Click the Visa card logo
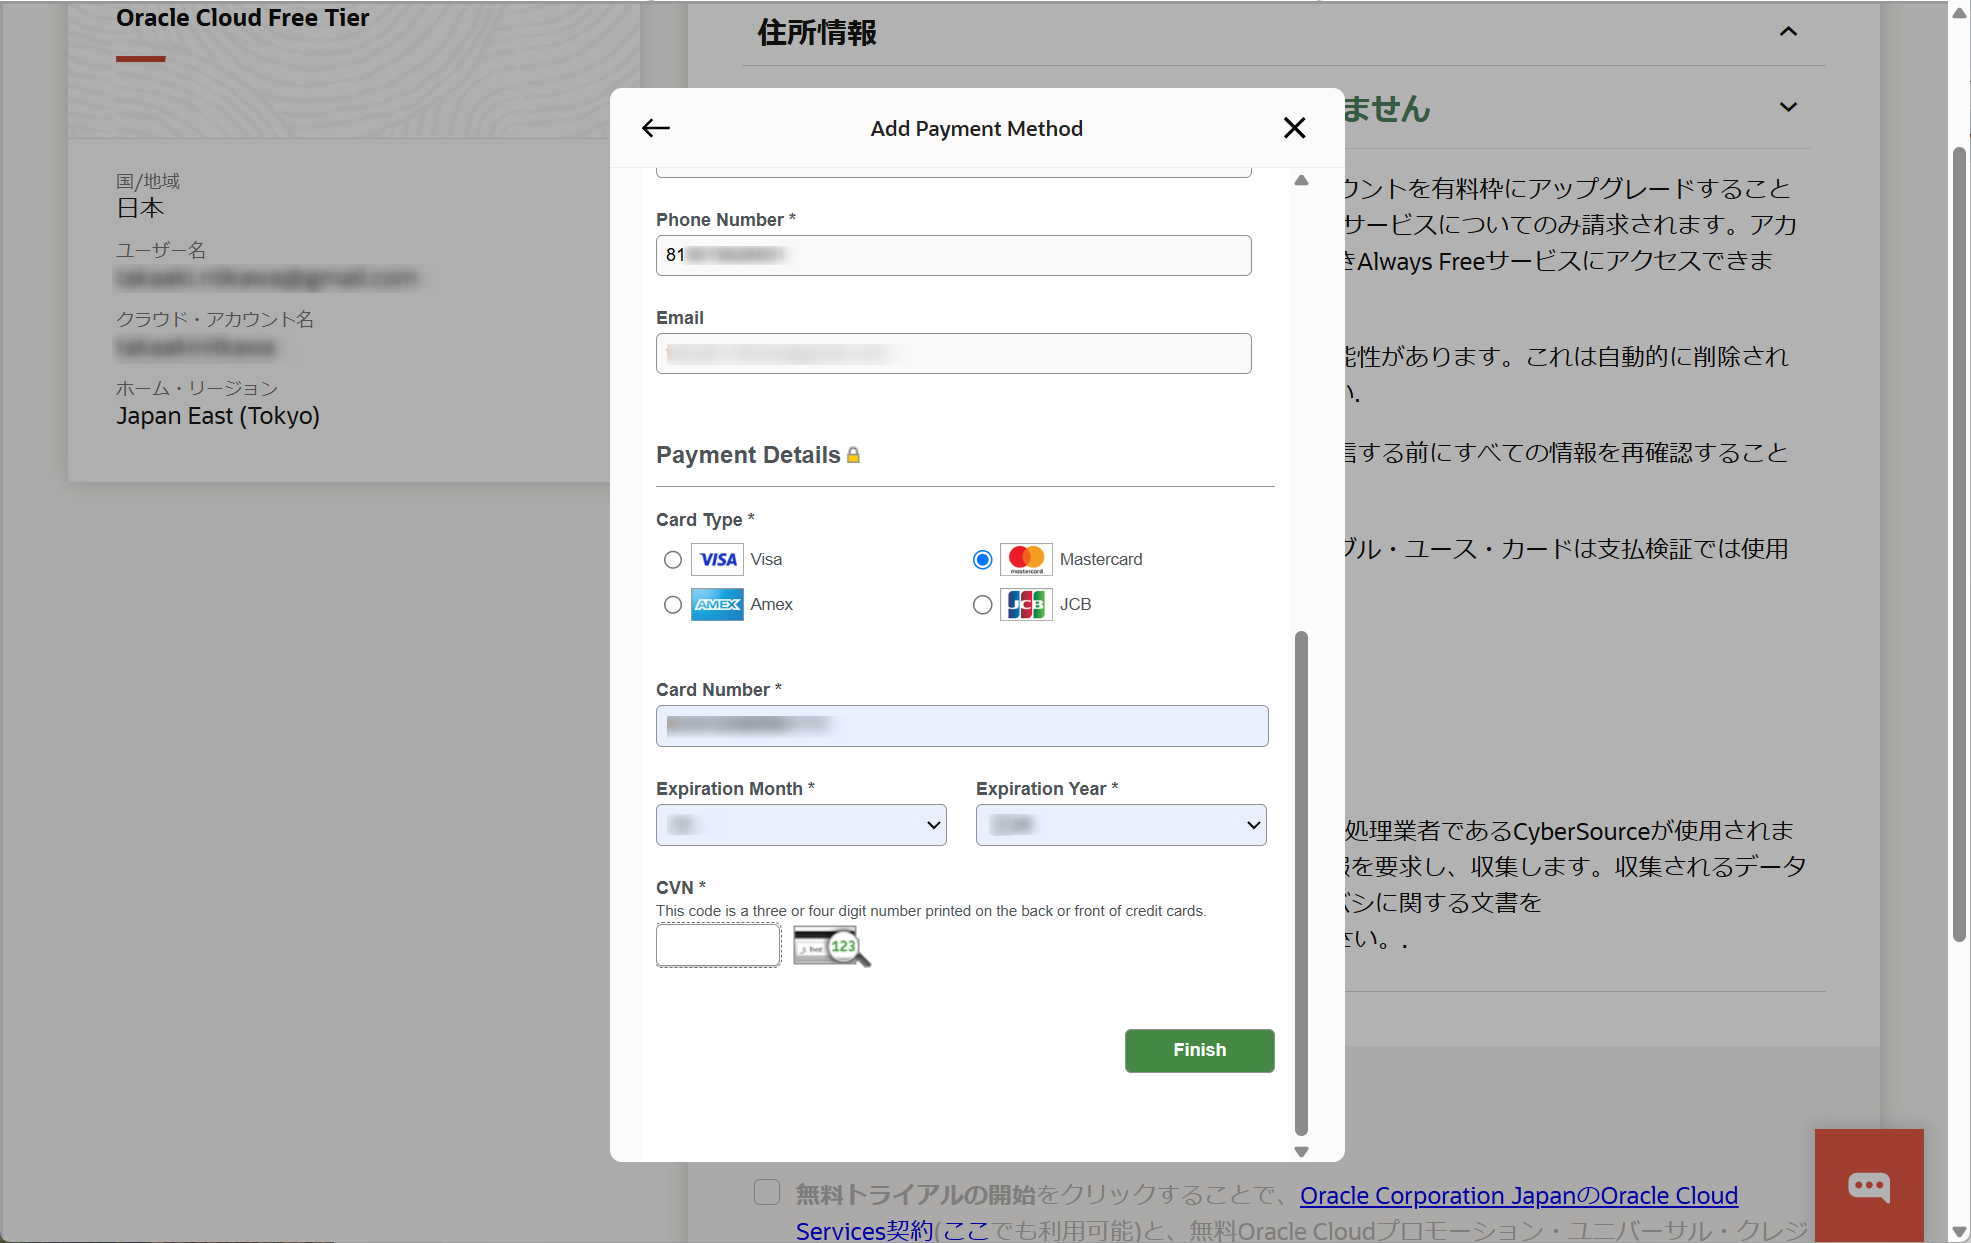Screen dimensions: 1971x1243 717,559
